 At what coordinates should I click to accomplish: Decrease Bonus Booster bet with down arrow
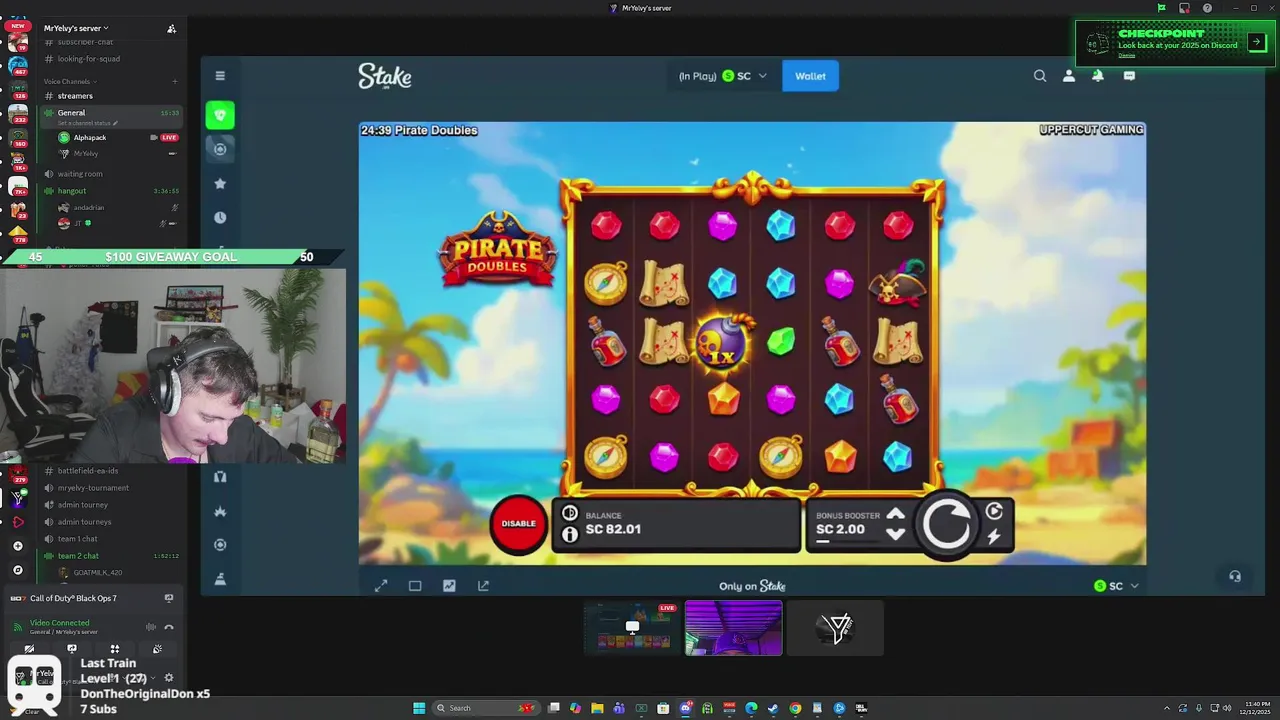pos(896,534)
